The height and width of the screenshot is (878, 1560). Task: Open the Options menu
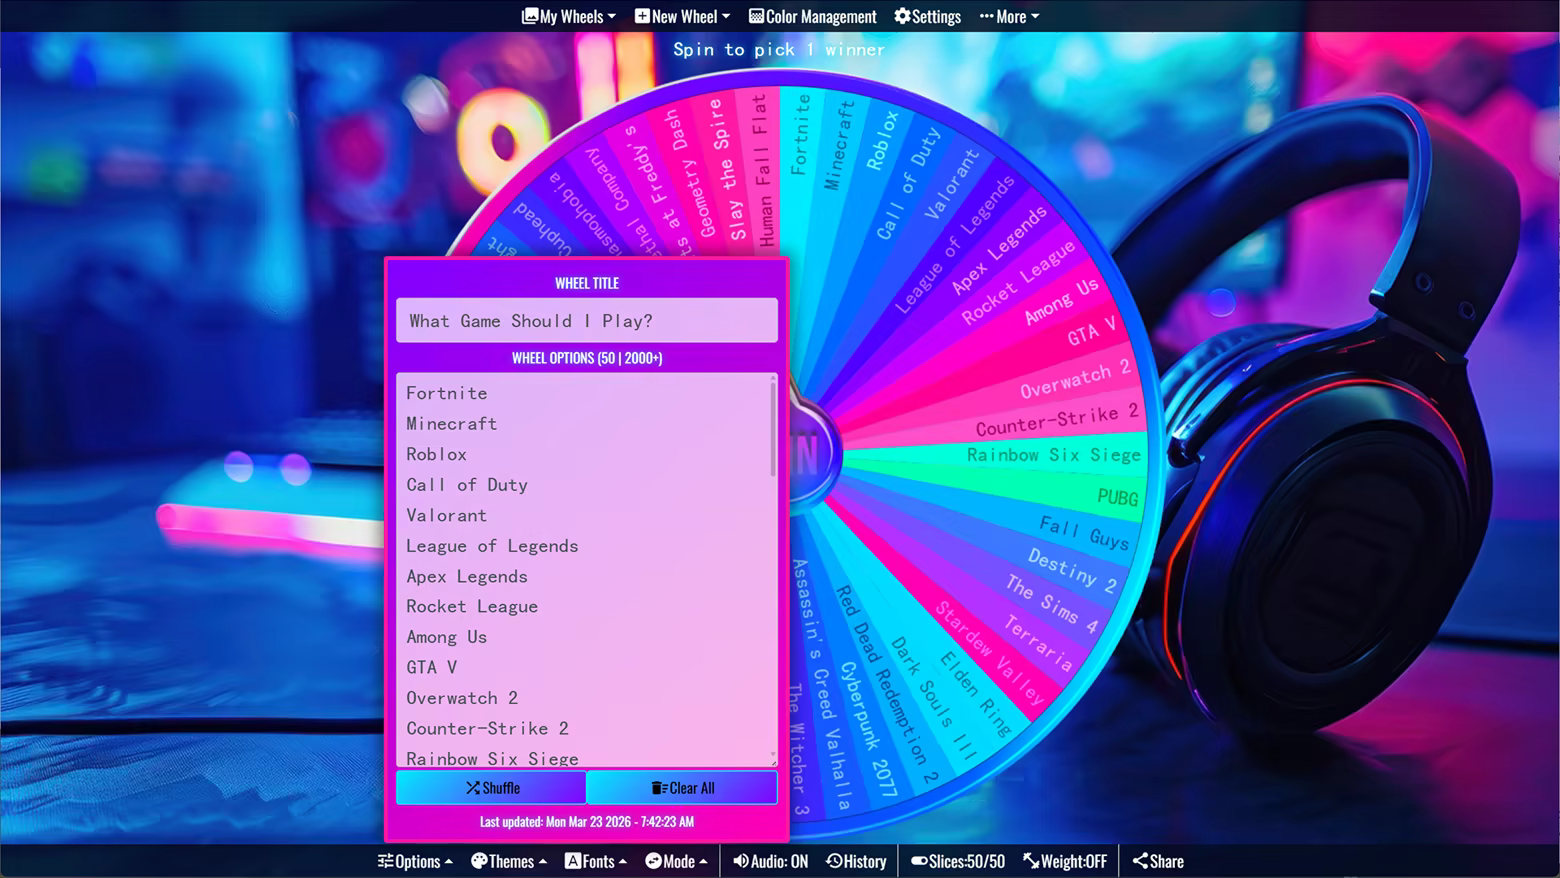(x=415, y=861)
